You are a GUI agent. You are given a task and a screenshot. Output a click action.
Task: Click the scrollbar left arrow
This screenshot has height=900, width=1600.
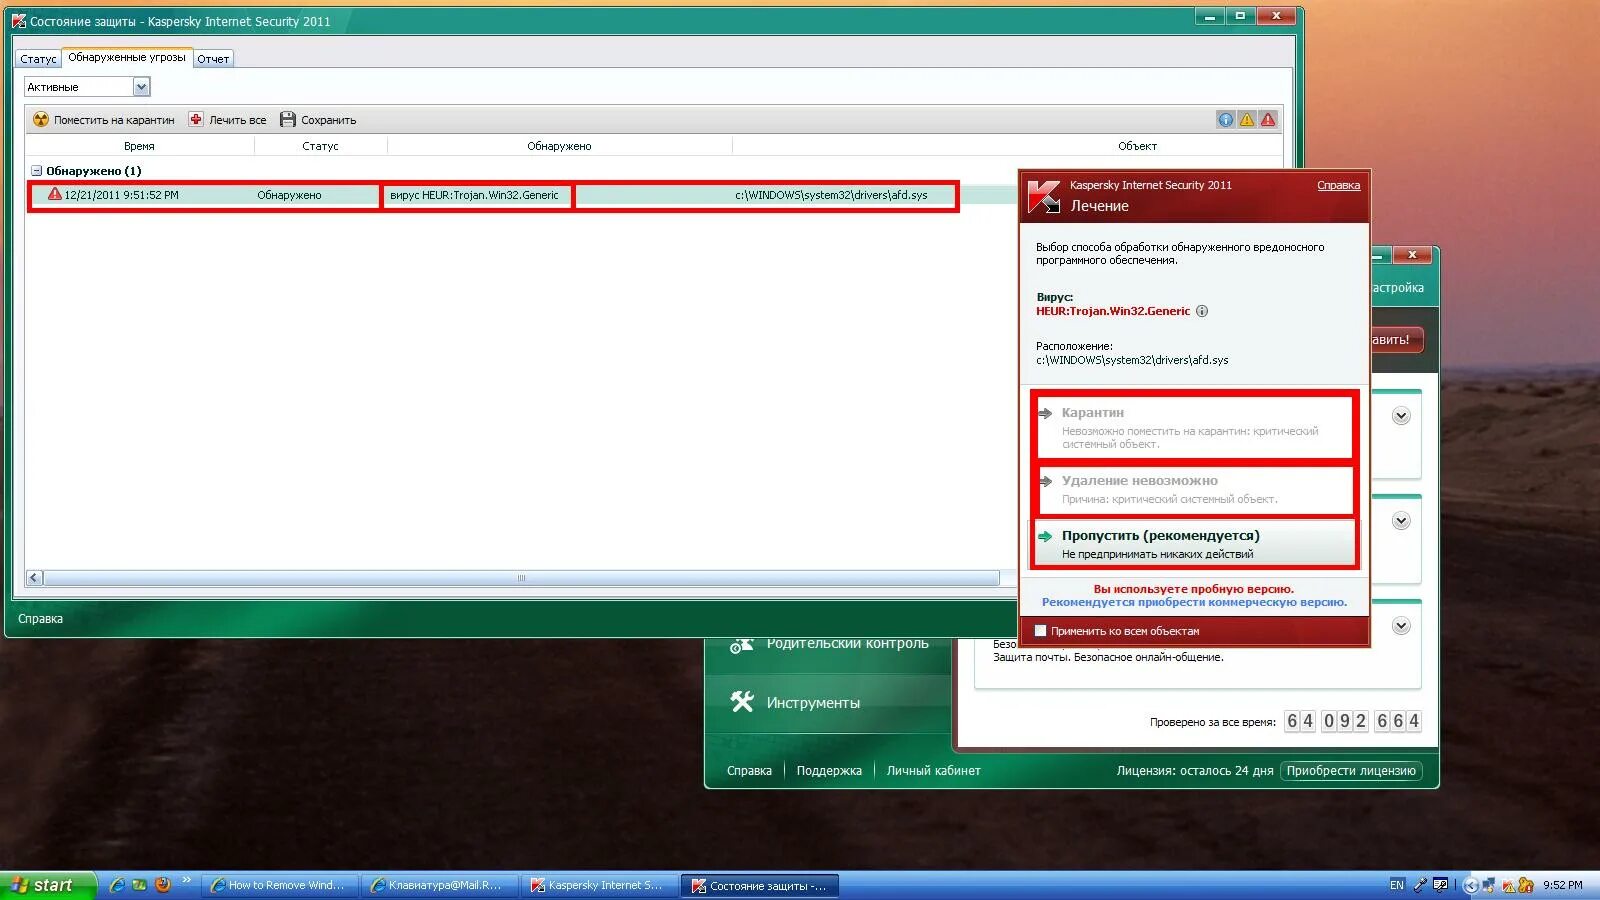34,578
